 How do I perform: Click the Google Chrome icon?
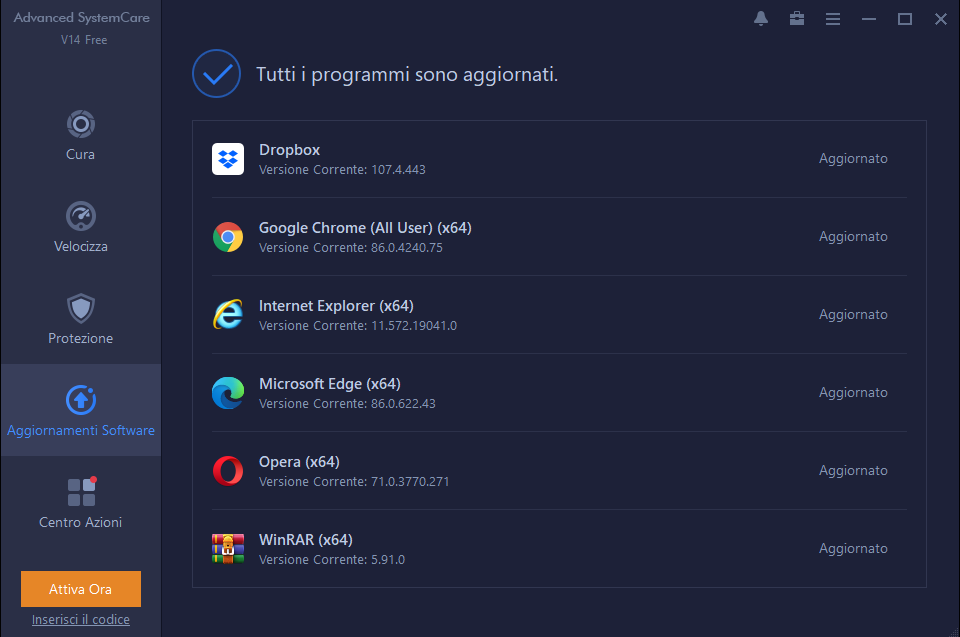[228, 237]
